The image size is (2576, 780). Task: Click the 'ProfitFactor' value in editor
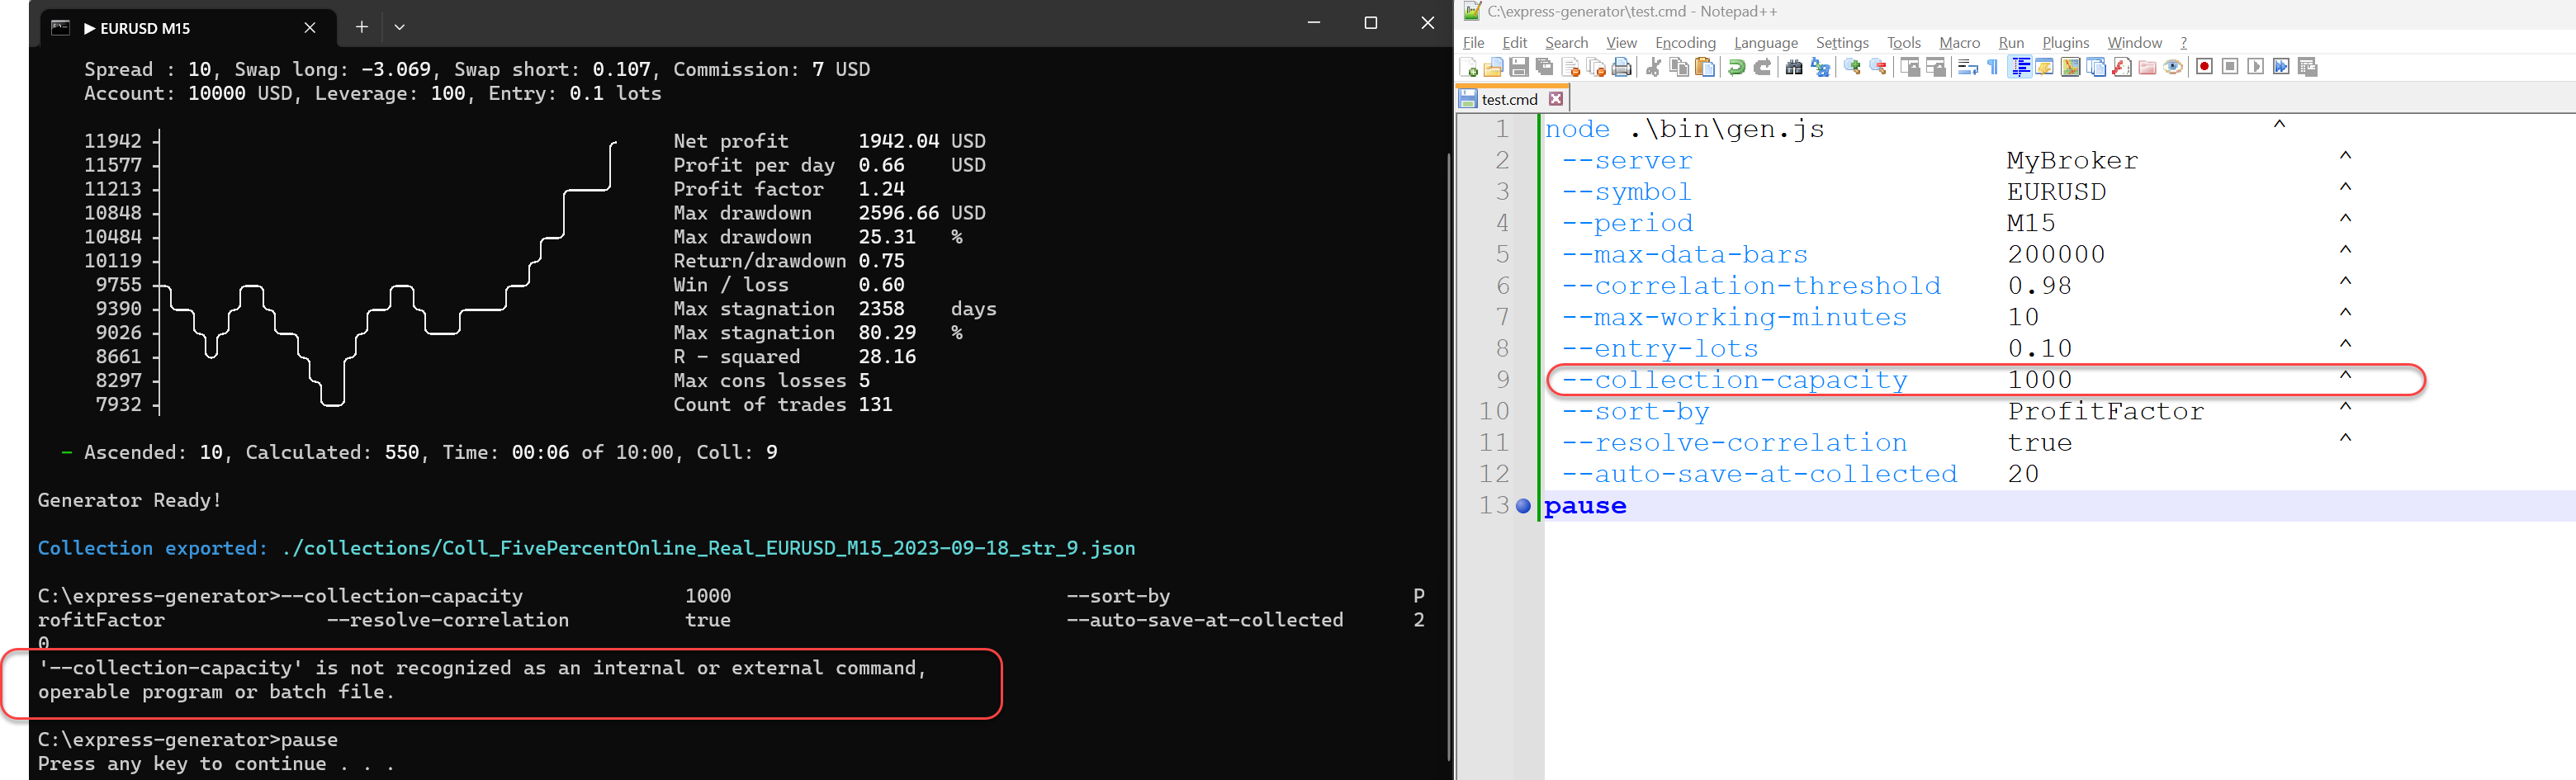pos(2106,411)
